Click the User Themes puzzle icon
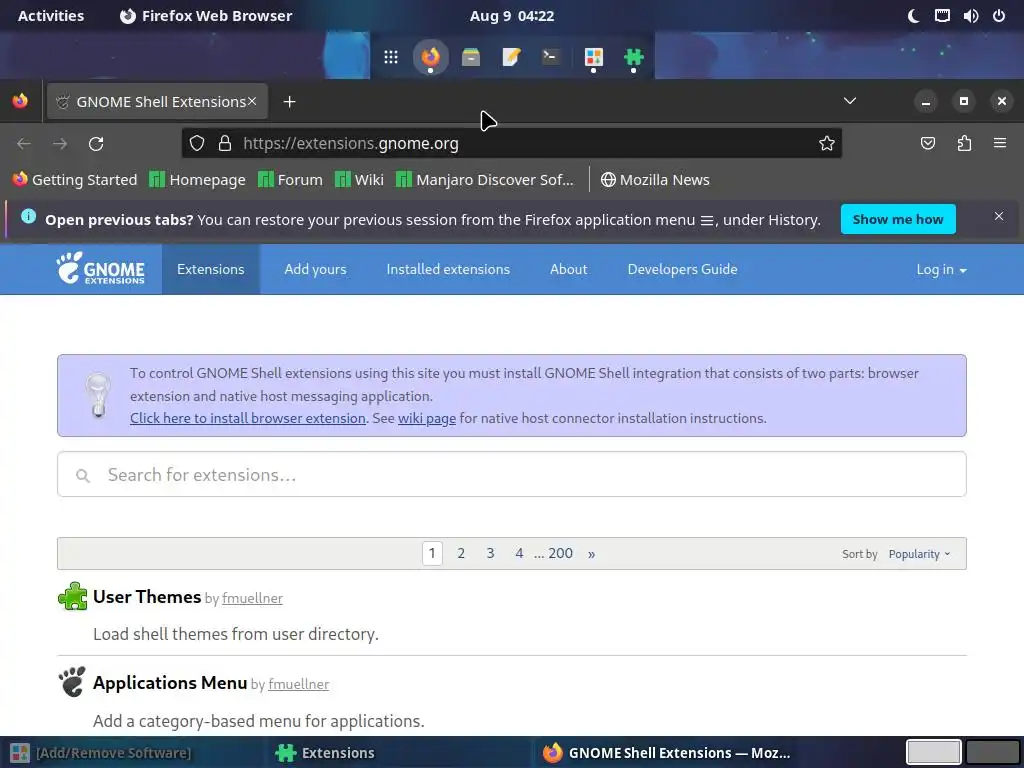Viewport: 1024px width, 768px height. [x=72, y=596]
